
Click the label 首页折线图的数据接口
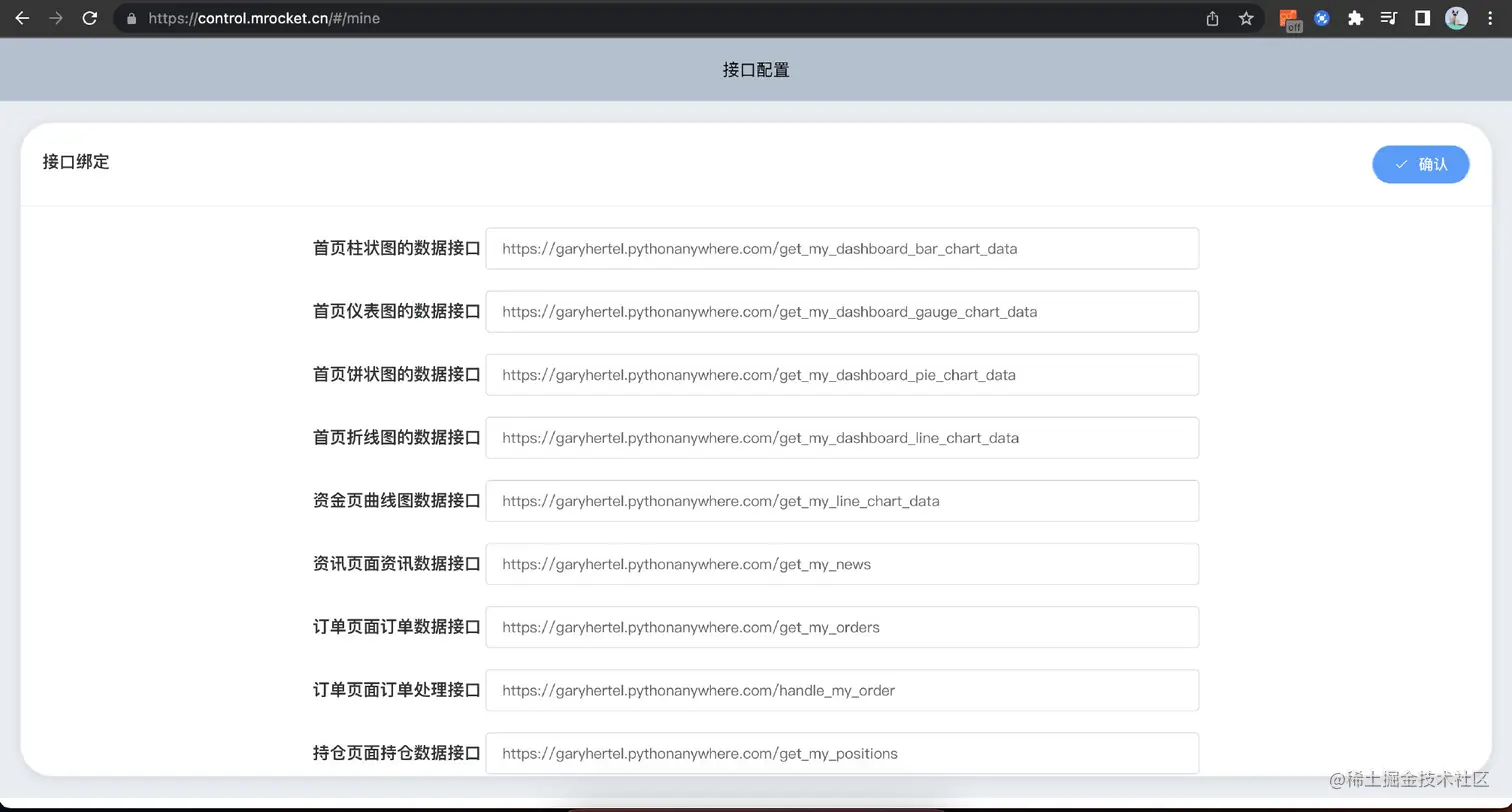tap(397, 437)
